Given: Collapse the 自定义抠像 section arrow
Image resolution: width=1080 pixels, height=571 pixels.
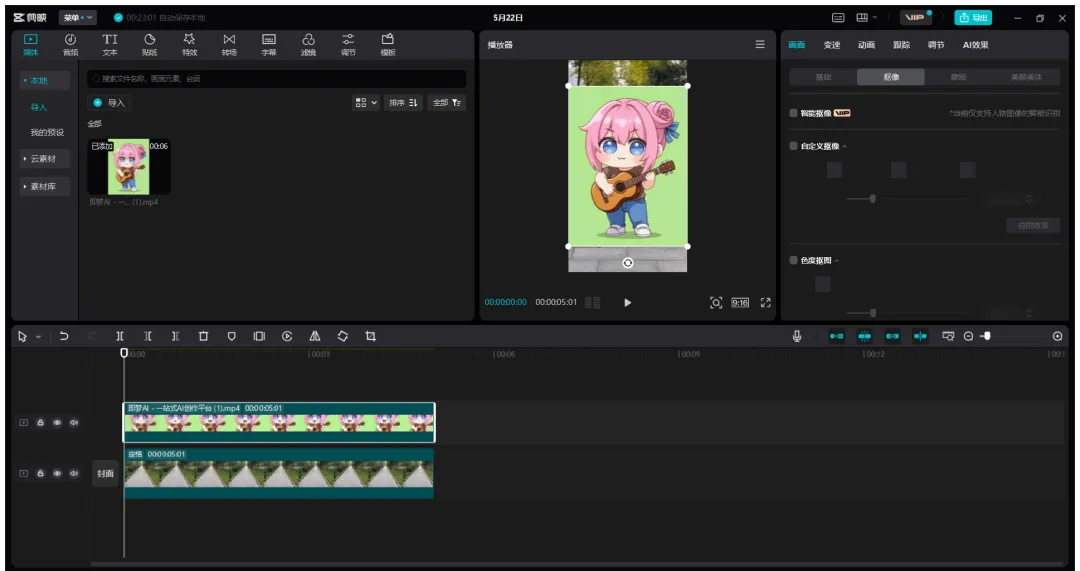Looking at the screenshot, I should click(844, 147).
